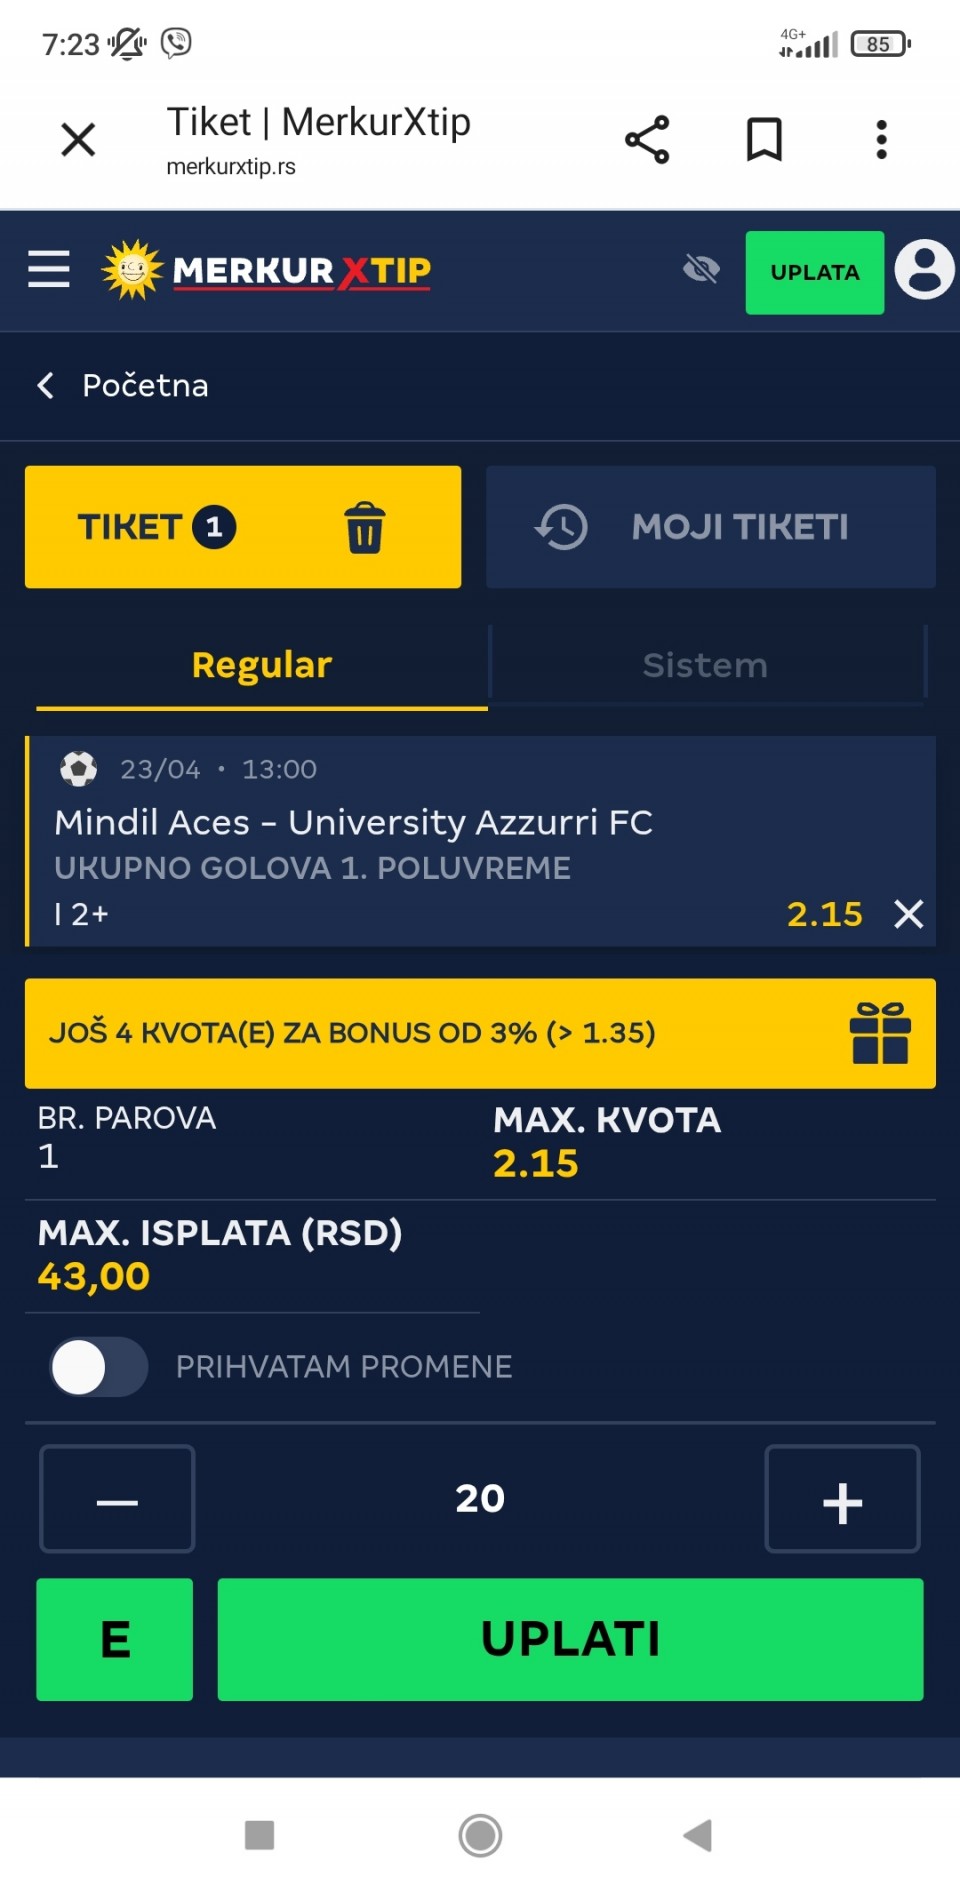Go back to Početna with chevron

click(46, 386)
